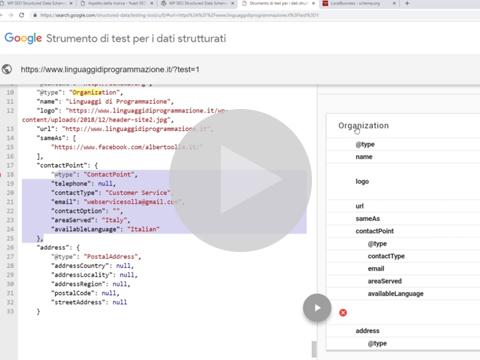
Task: Switch to the Aspetto della ricerca - Yoast tab
Action: coord(117,3)
